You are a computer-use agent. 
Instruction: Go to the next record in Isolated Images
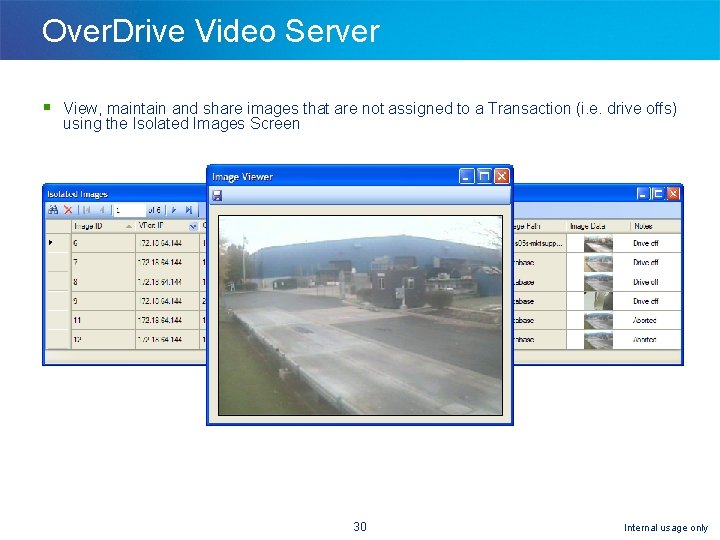pyautogui.click(x=174, y=210)
